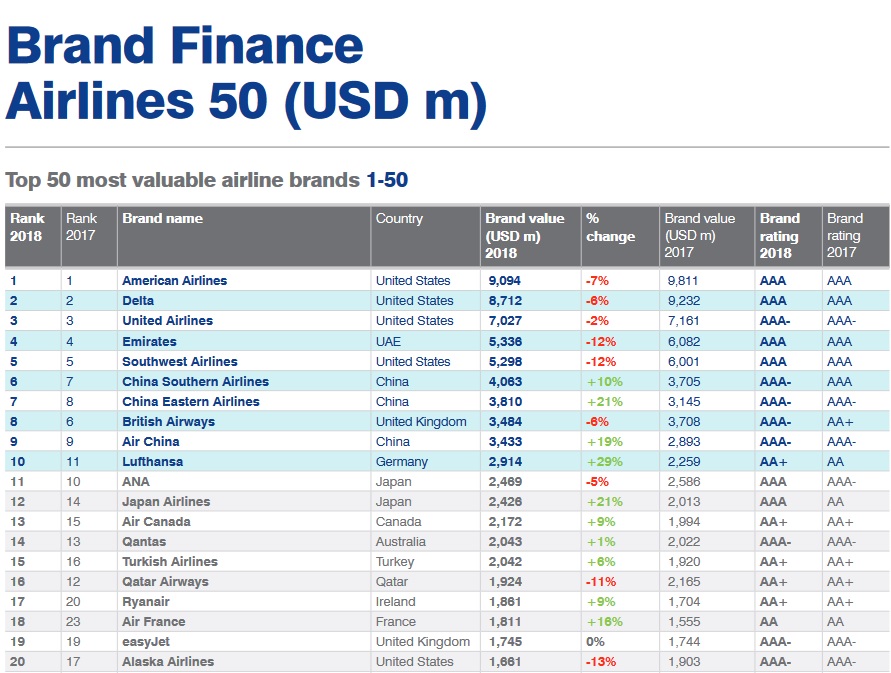This screenshot has height=673, width=891.
Task: Select the 'American Airlines' brand name
Action: click(174, 281)
